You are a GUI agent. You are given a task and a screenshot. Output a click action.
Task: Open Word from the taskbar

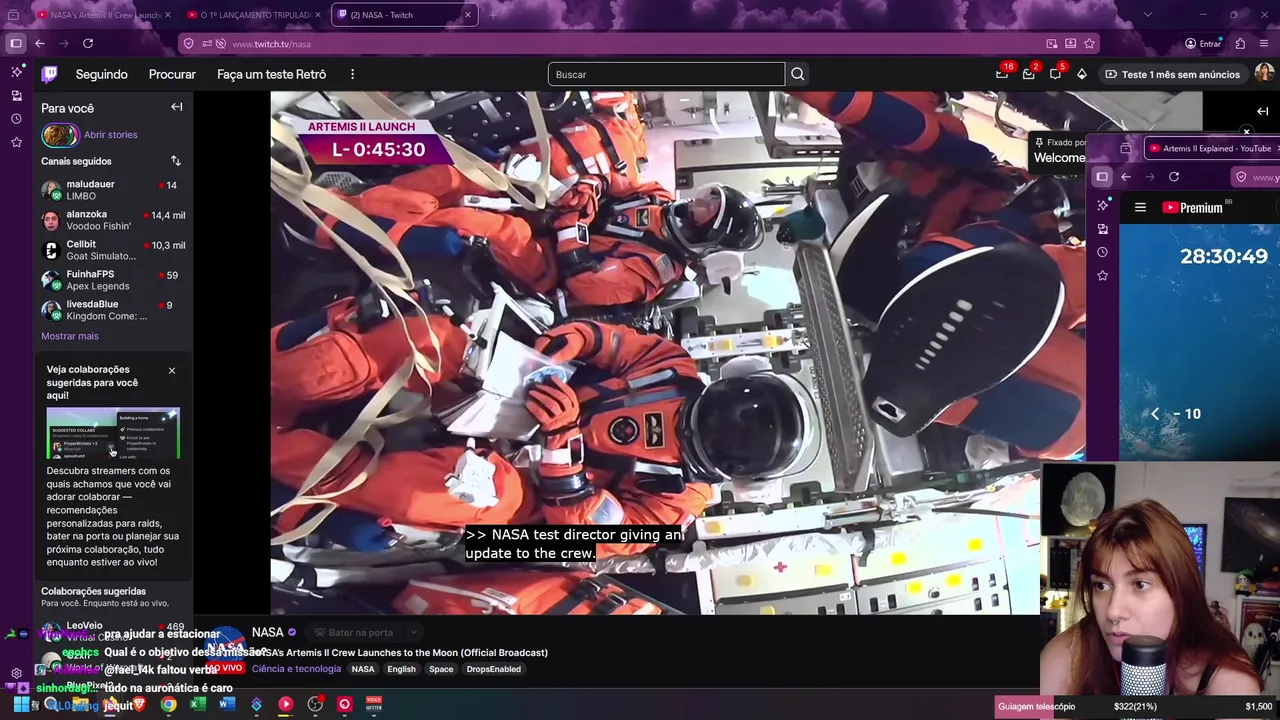tap(226, 704)
